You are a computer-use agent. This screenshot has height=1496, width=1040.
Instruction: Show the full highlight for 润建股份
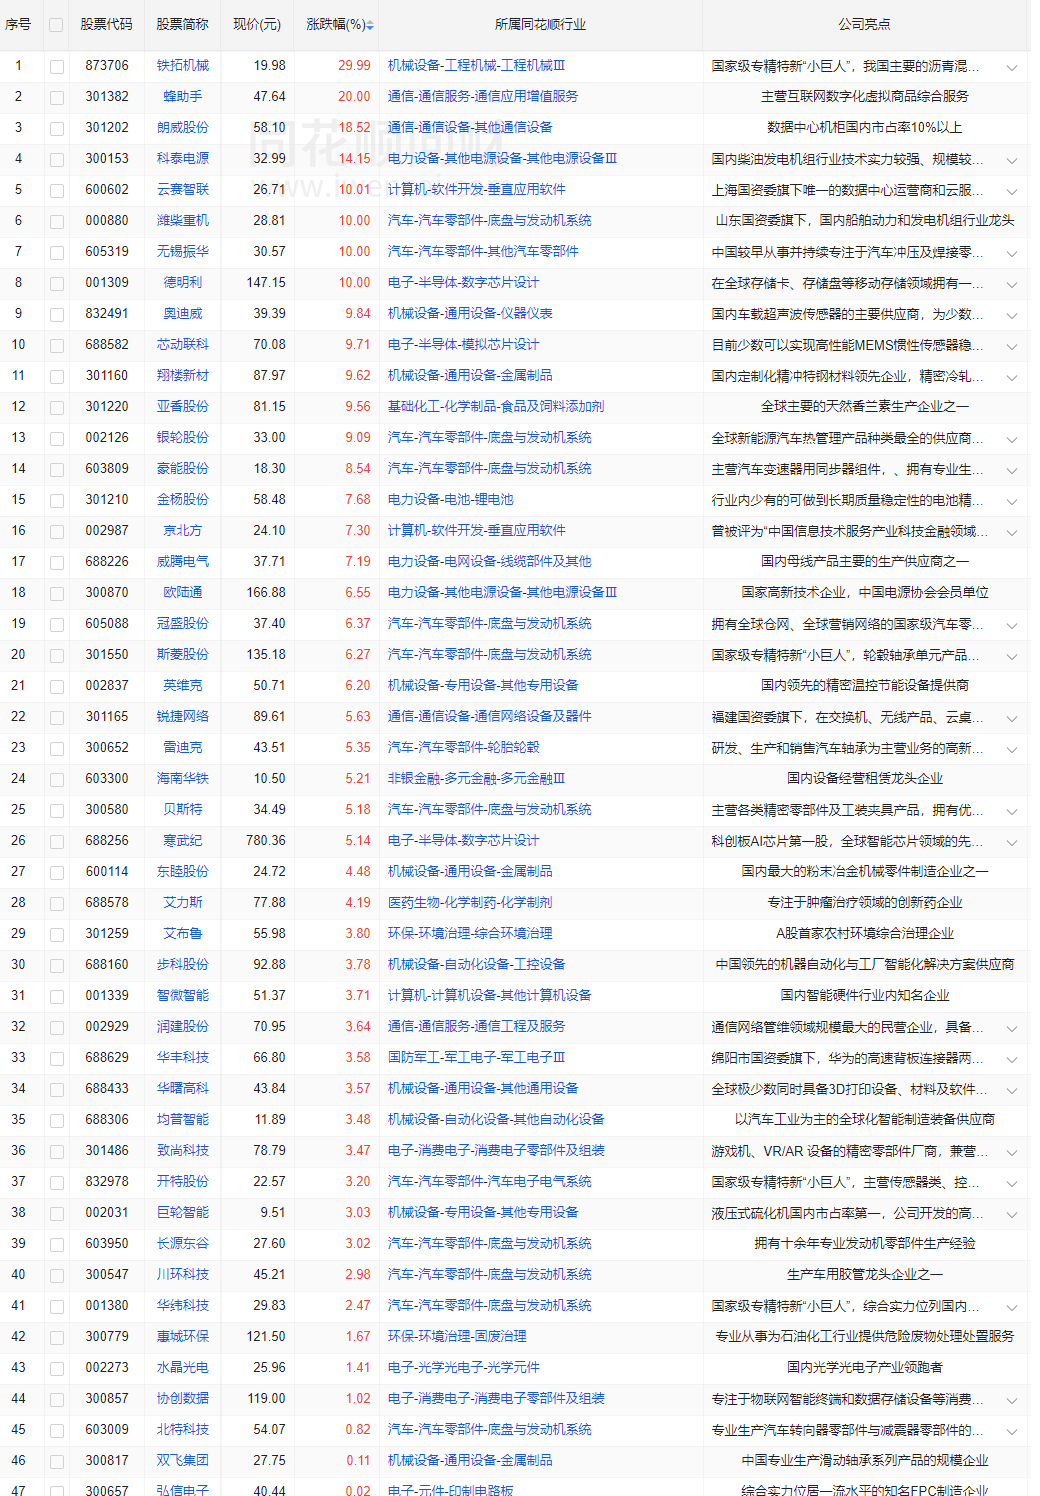(1012, 1028)
